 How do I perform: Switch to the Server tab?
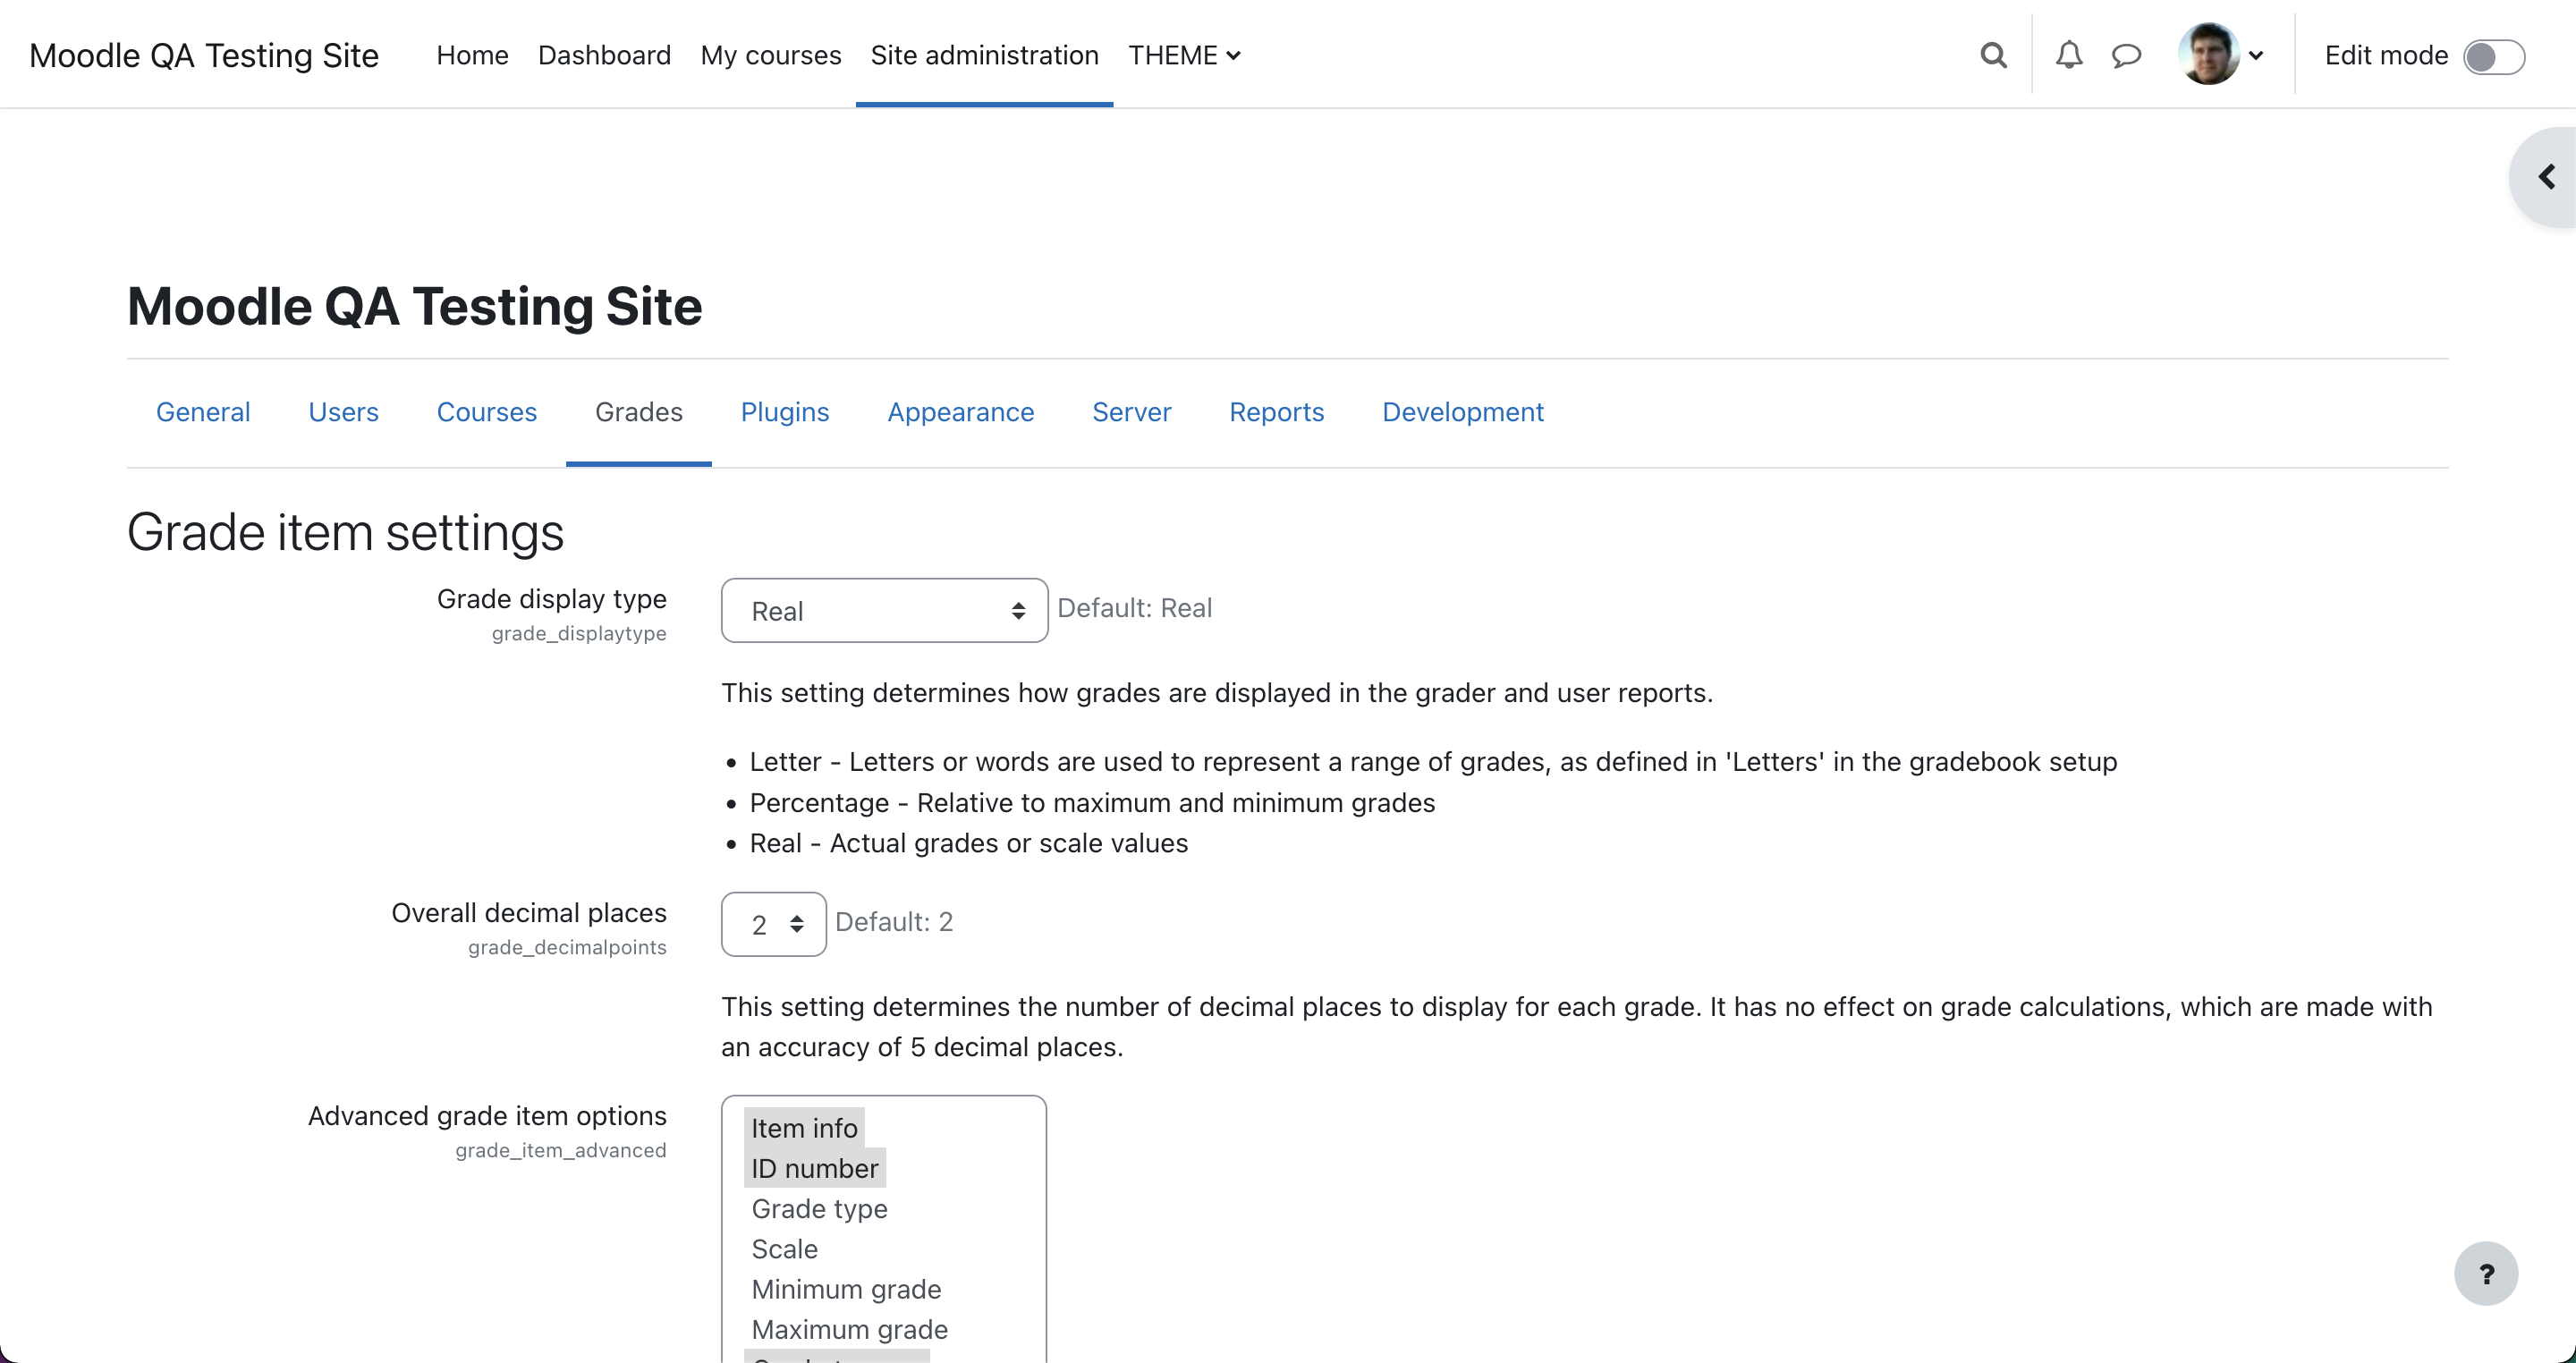(1131, 412)
